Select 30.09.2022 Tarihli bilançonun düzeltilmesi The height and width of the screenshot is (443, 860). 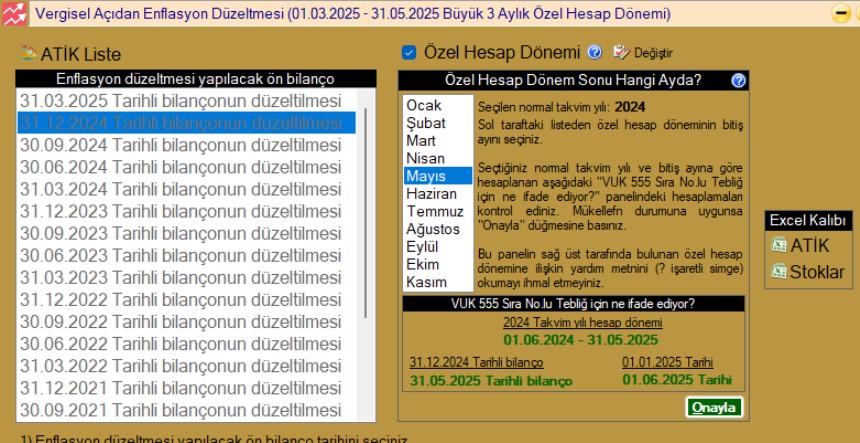pos(186,322)
